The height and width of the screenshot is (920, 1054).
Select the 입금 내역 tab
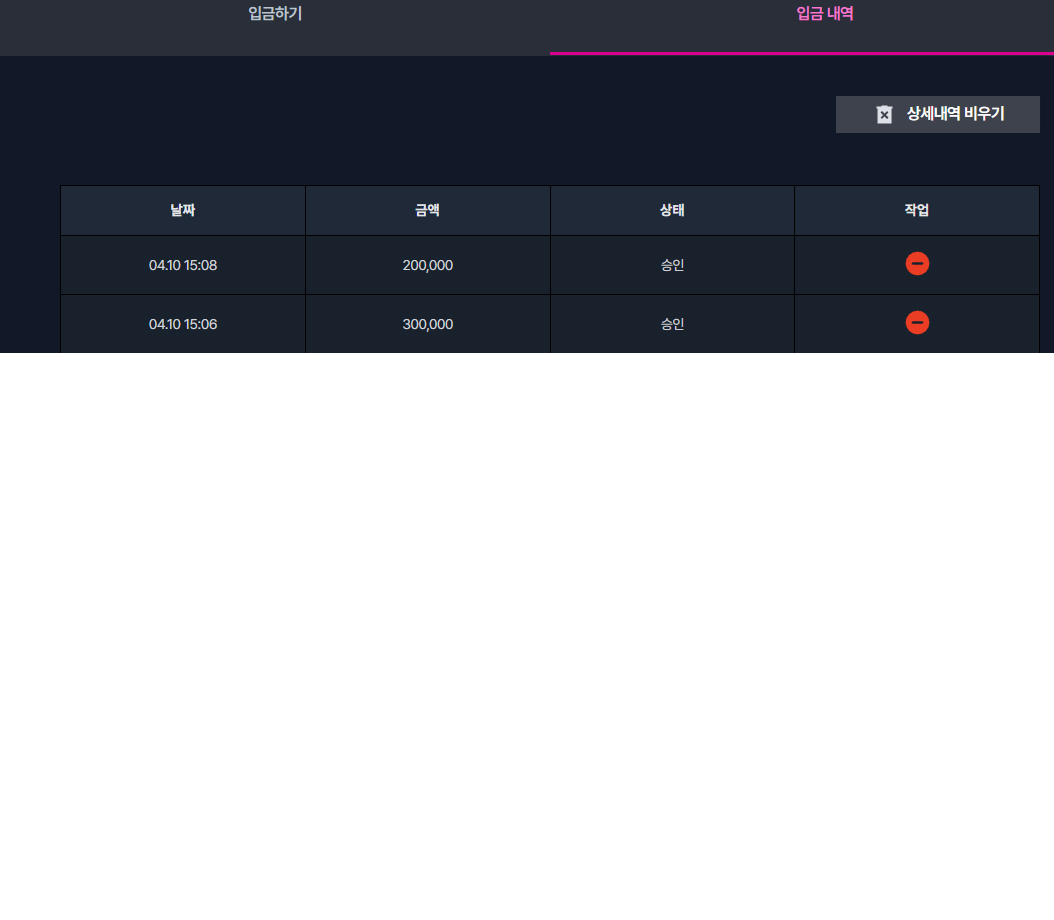[825, 13]
